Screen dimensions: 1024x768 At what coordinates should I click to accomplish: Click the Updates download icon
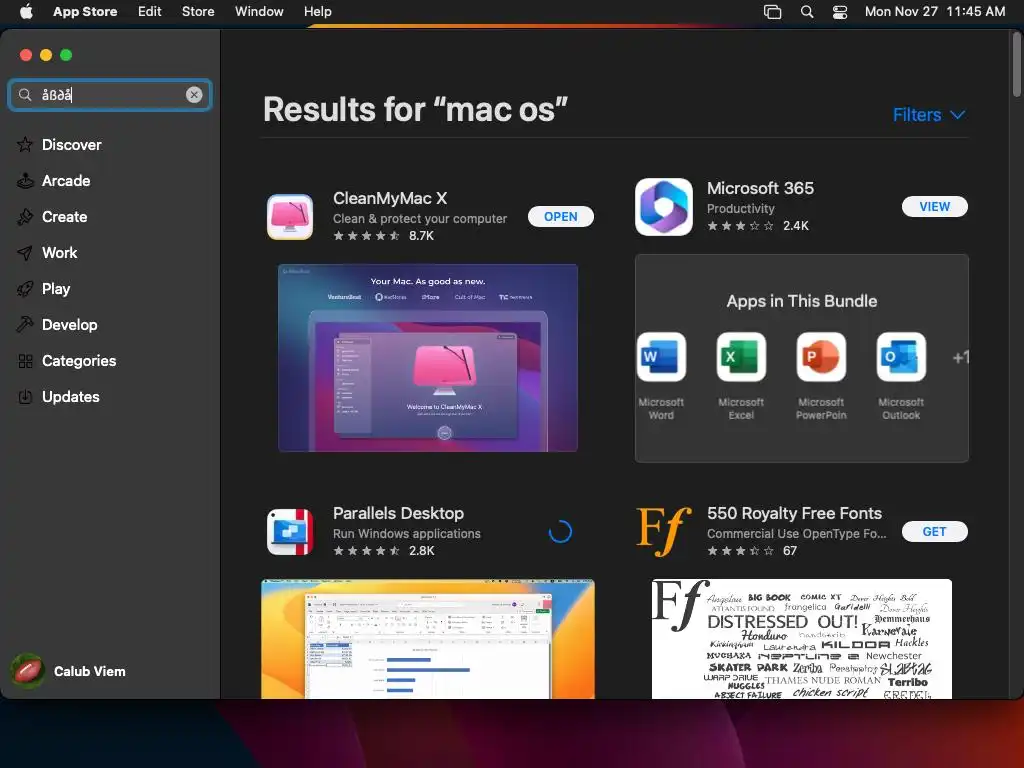pyautogui.click(x=25, y=396)
